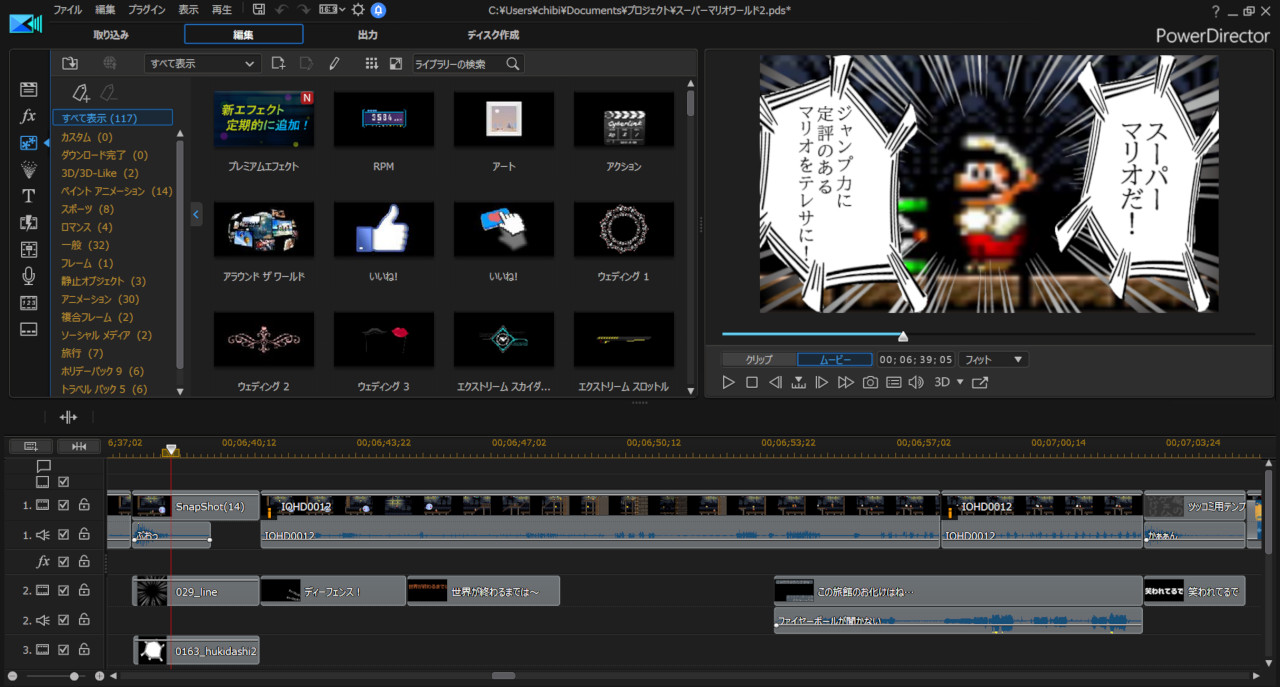Take a snapshot with the camera icon
Image resolution: width=1280 pixels, height=687 pixels.
pyautogui.click(x=871, y=382)
